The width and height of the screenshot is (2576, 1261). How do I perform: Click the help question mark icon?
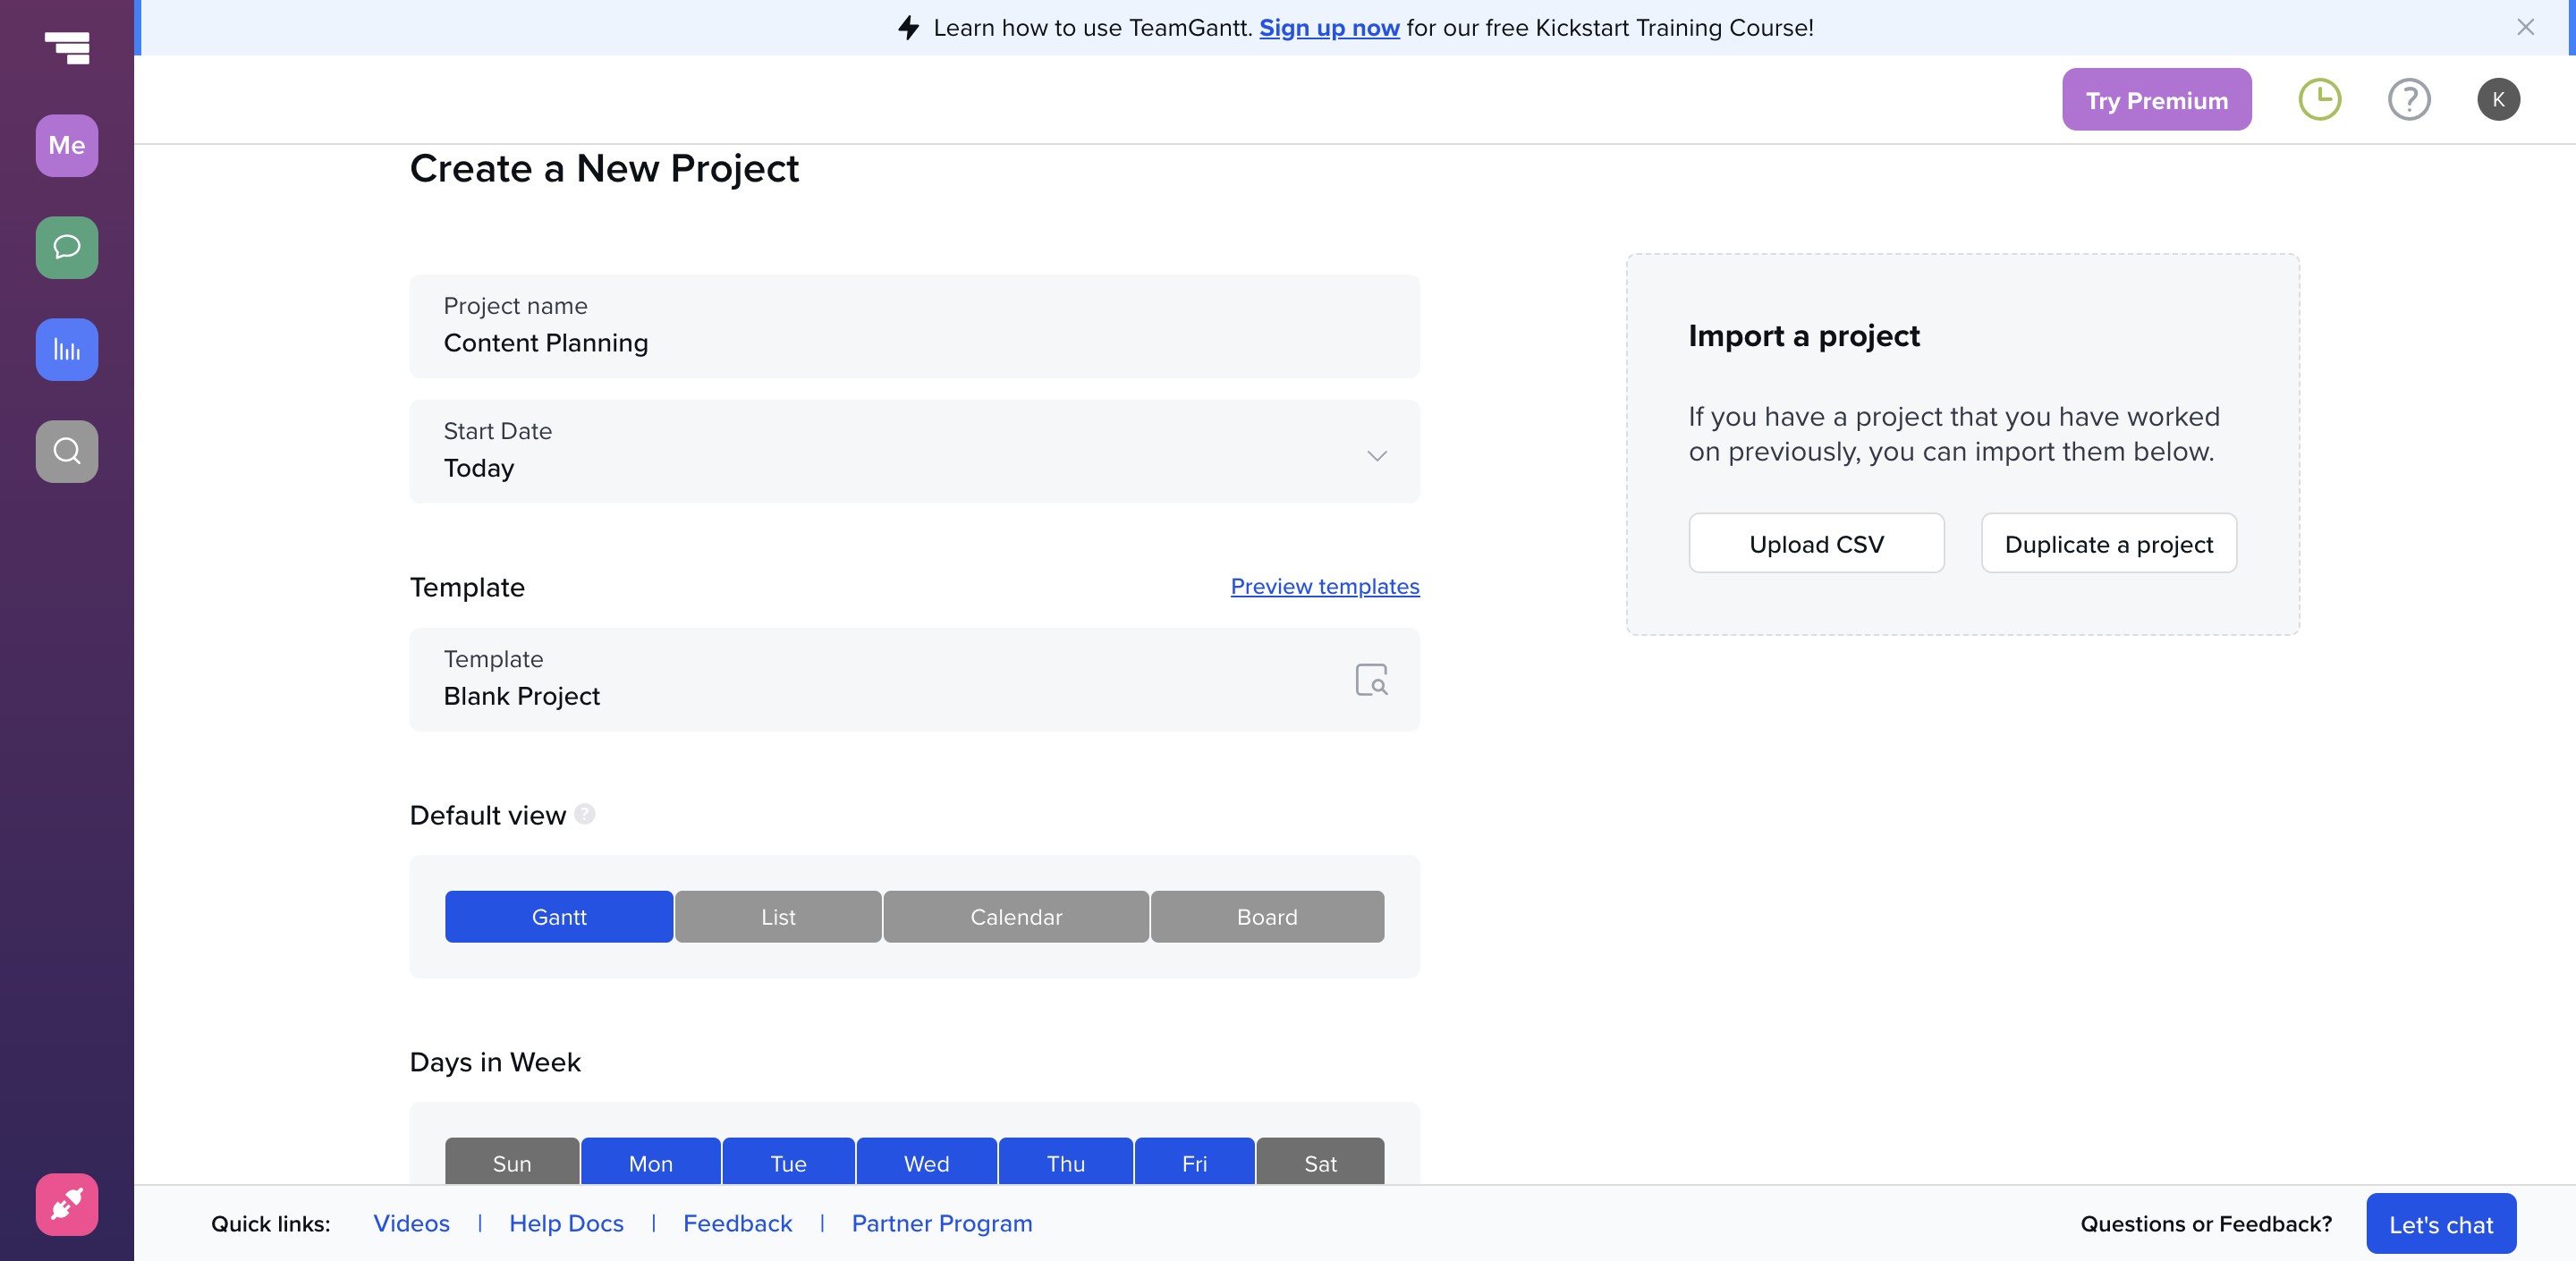coord(2408,99)
